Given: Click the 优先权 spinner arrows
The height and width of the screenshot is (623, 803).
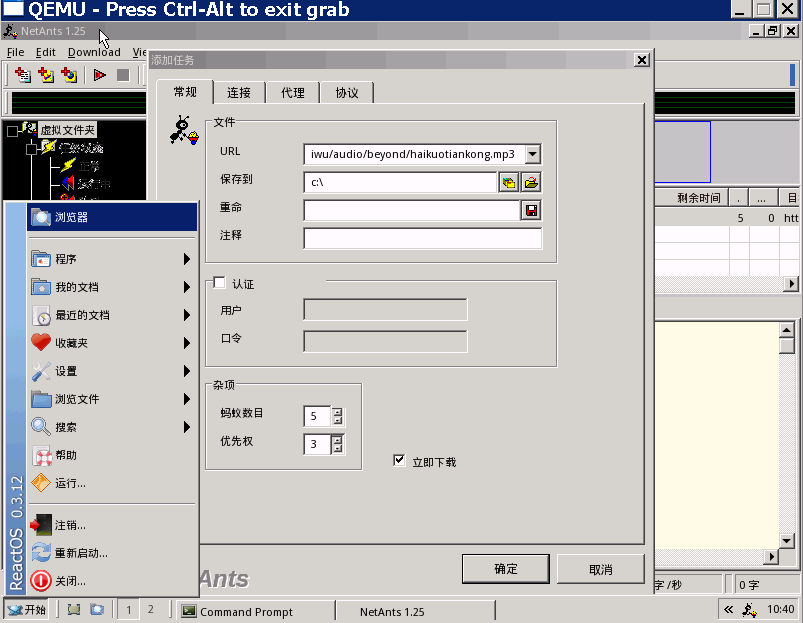Looking at the screenshot, I should (337, 444).
